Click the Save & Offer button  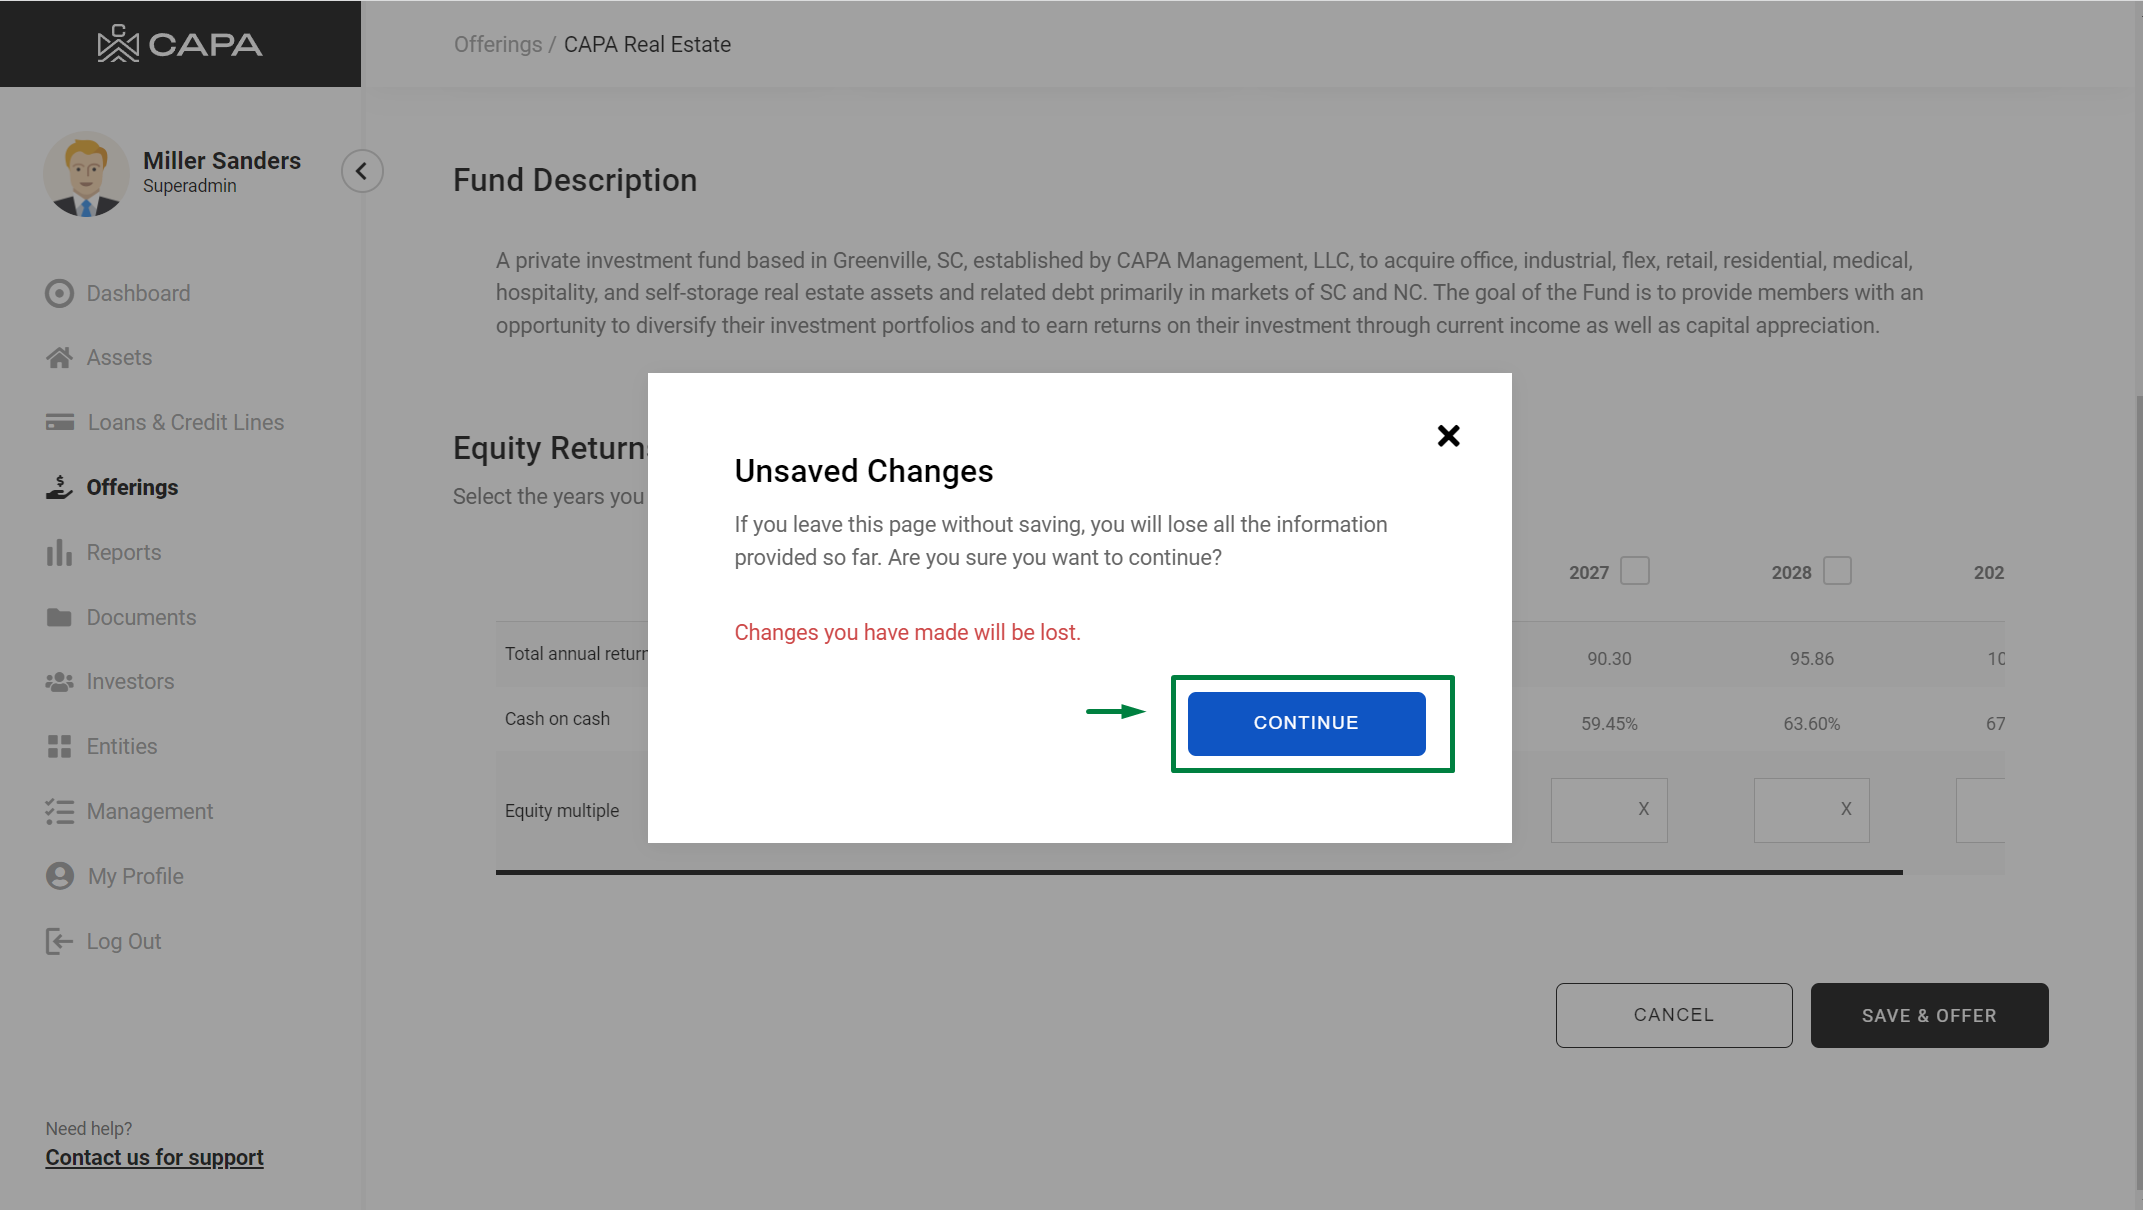(x=1928, y=1015)
